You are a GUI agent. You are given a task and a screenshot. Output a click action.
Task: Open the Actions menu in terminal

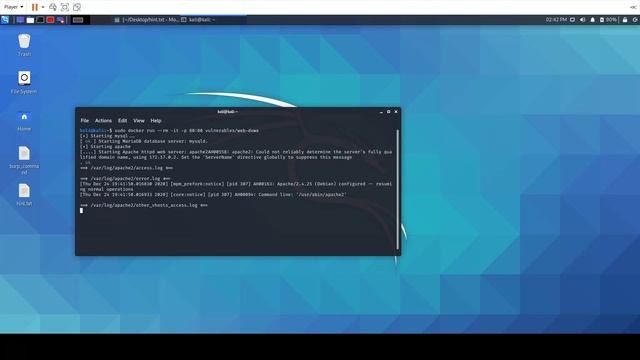tap(103, 121)
